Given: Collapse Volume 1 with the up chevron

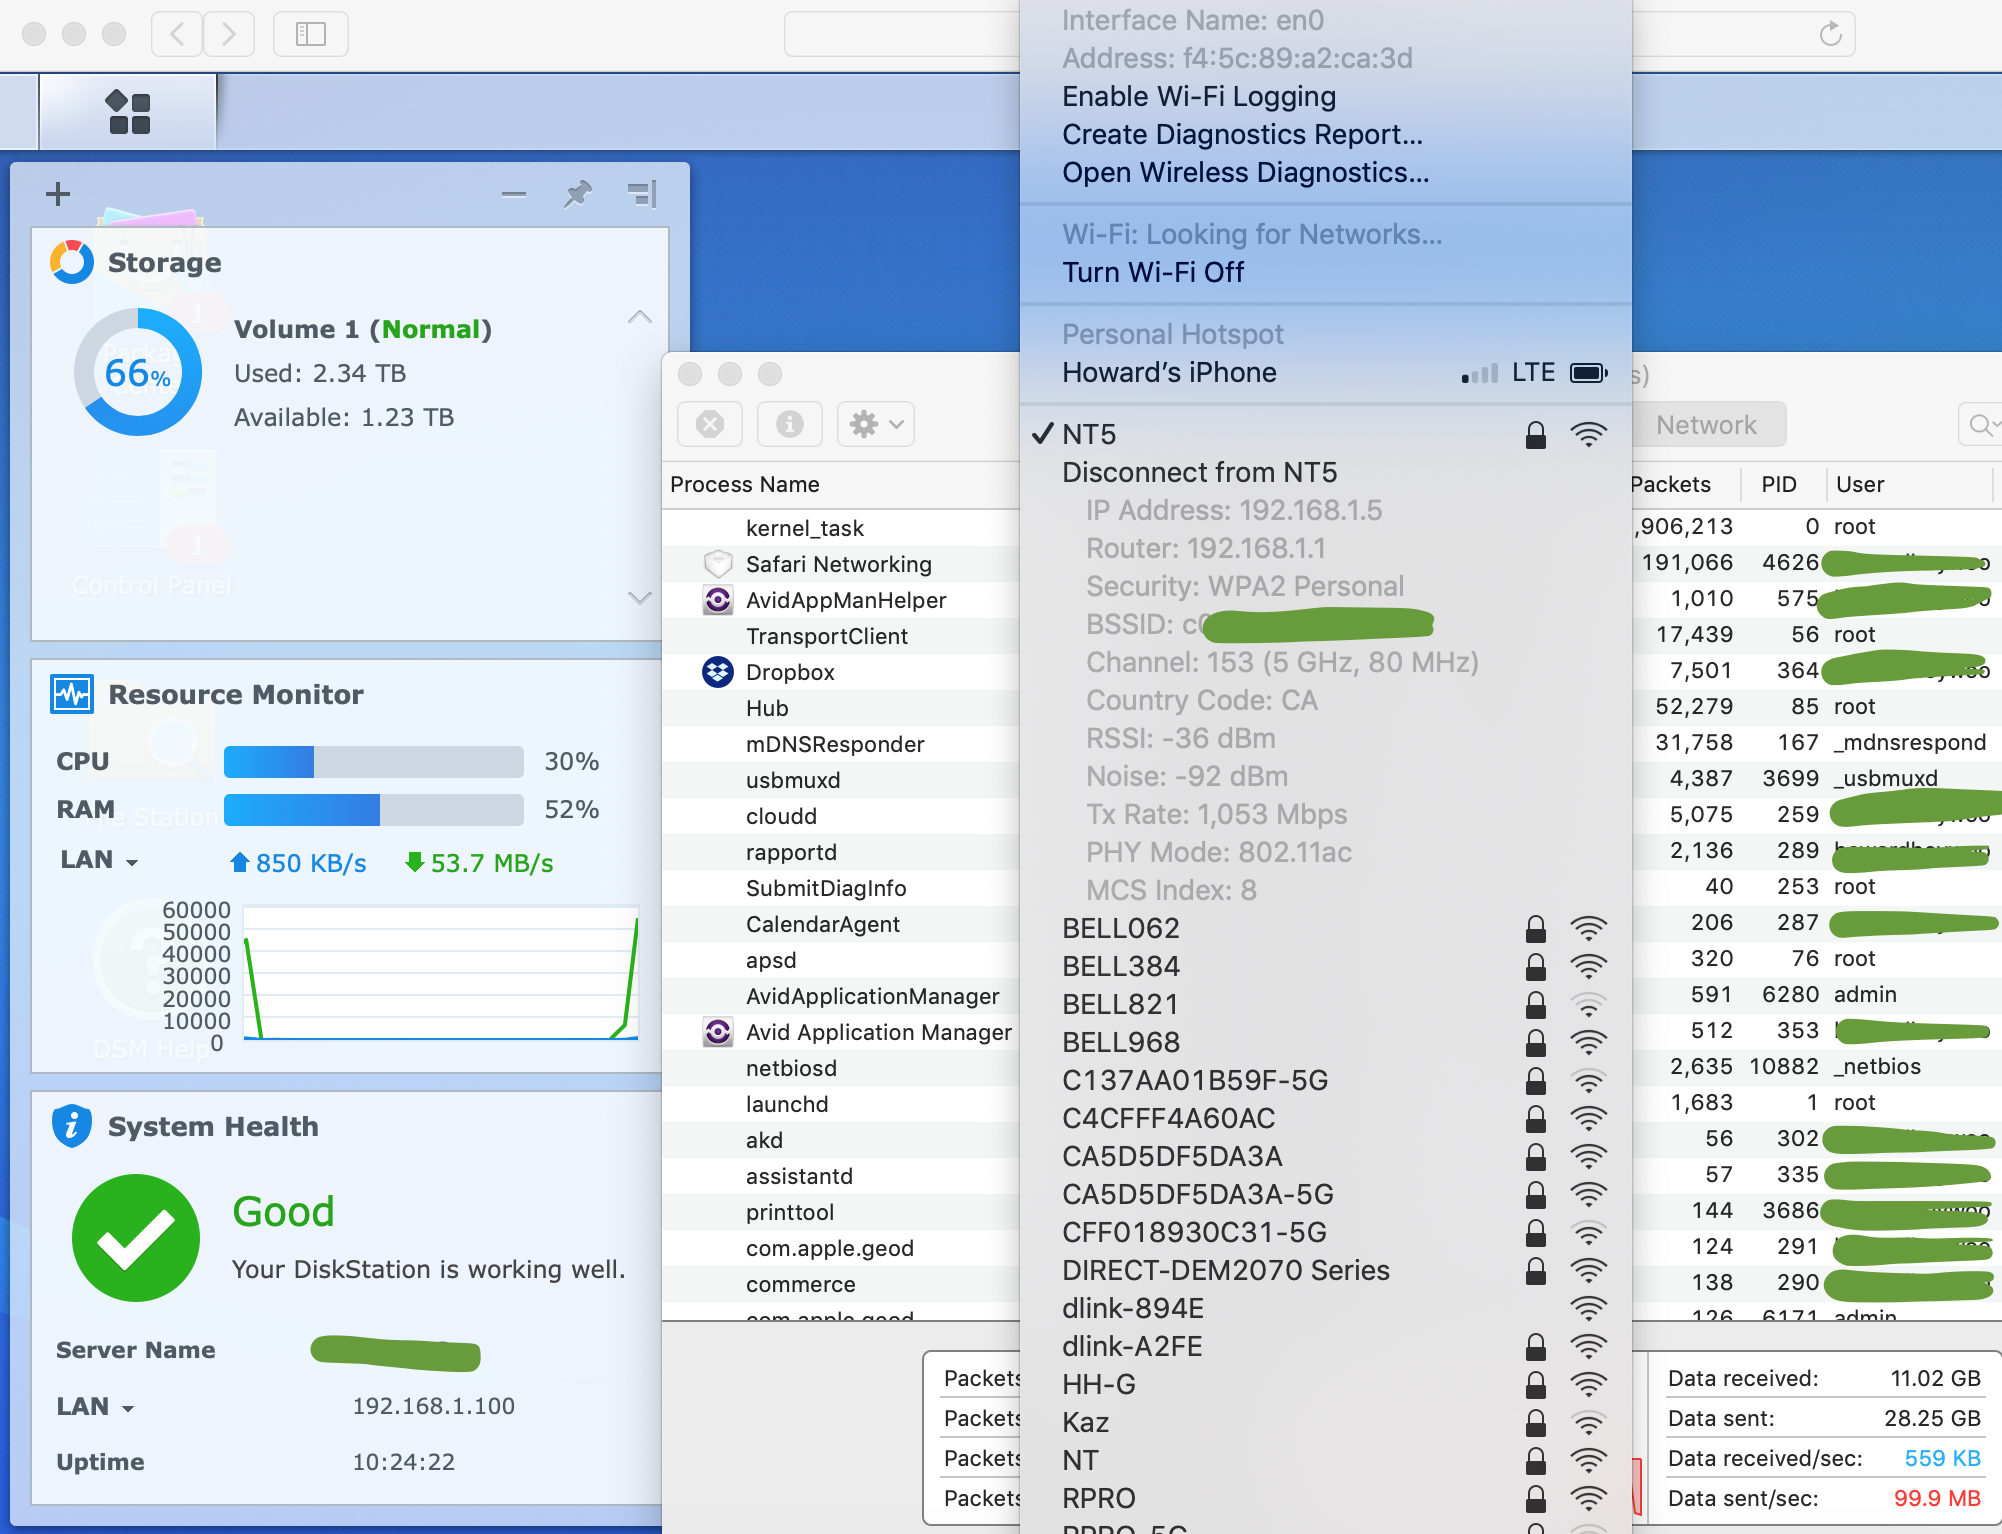Looking at the screenshot, I should click(640, 318).
